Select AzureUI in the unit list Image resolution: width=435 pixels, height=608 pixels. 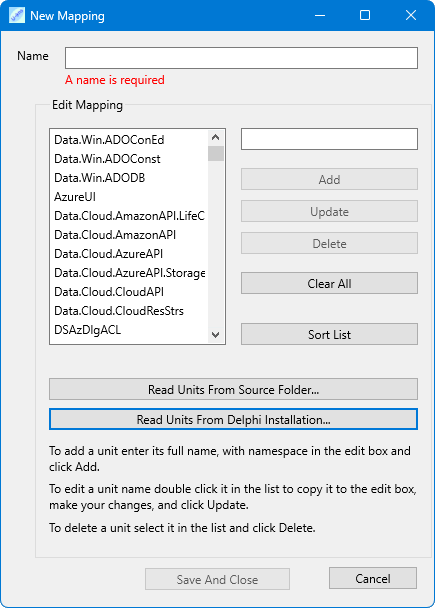coord(129,197)
